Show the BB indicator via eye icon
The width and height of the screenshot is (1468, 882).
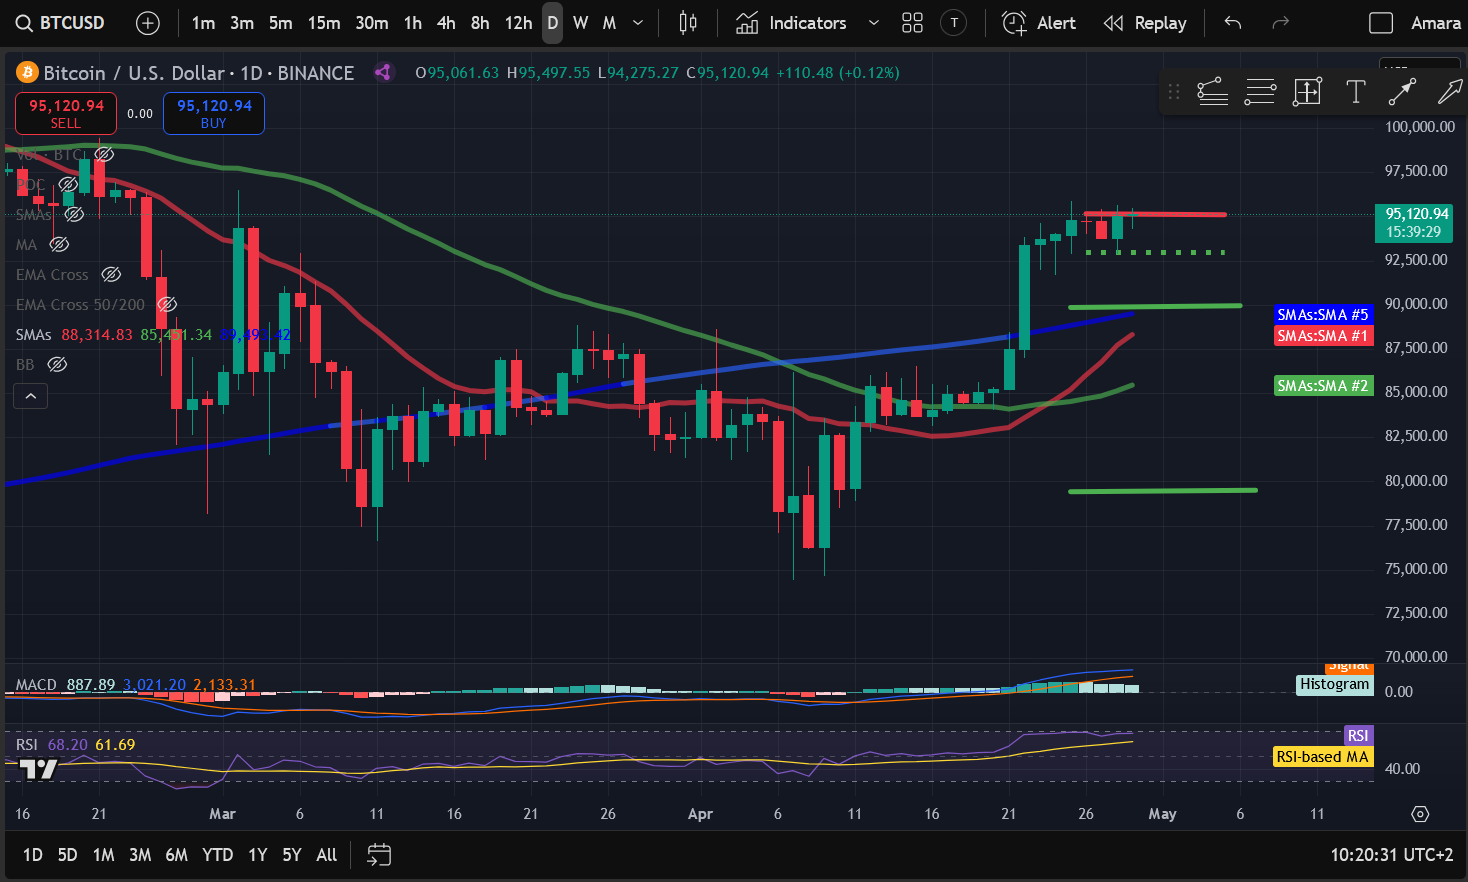coord(58,364)
